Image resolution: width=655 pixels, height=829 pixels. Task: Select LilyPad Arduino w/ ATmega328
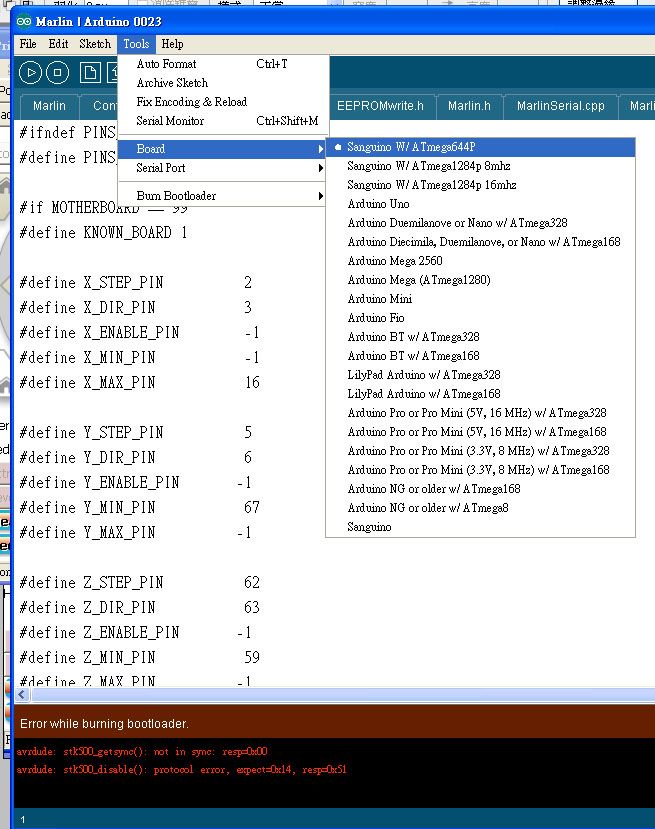point(481,375)
